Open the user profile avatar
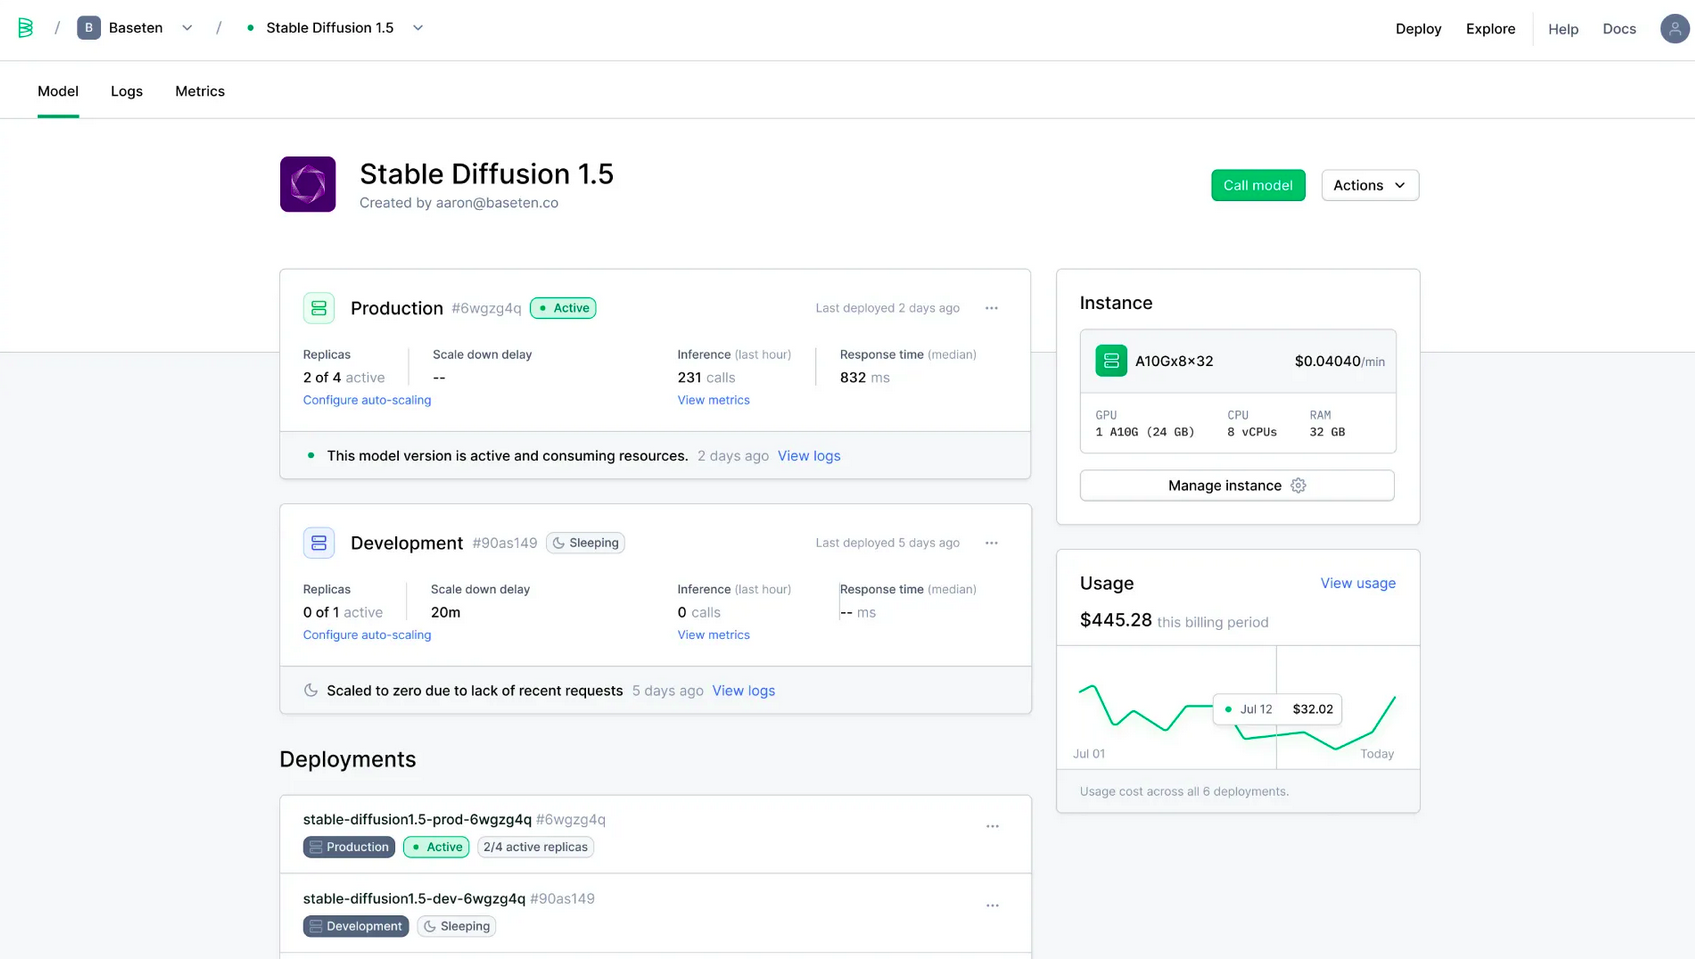The width and height of the screenshot is (1695, 959). coord(1674,29)
